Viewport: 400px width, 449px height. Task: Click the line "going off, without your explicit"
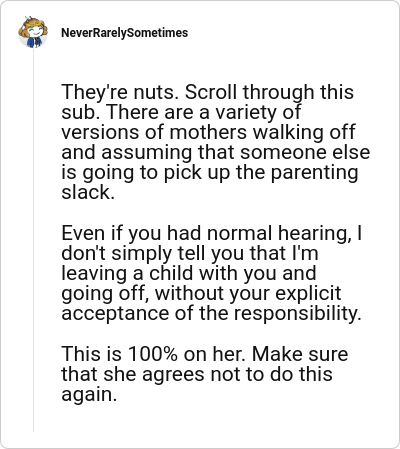(201, 293)
